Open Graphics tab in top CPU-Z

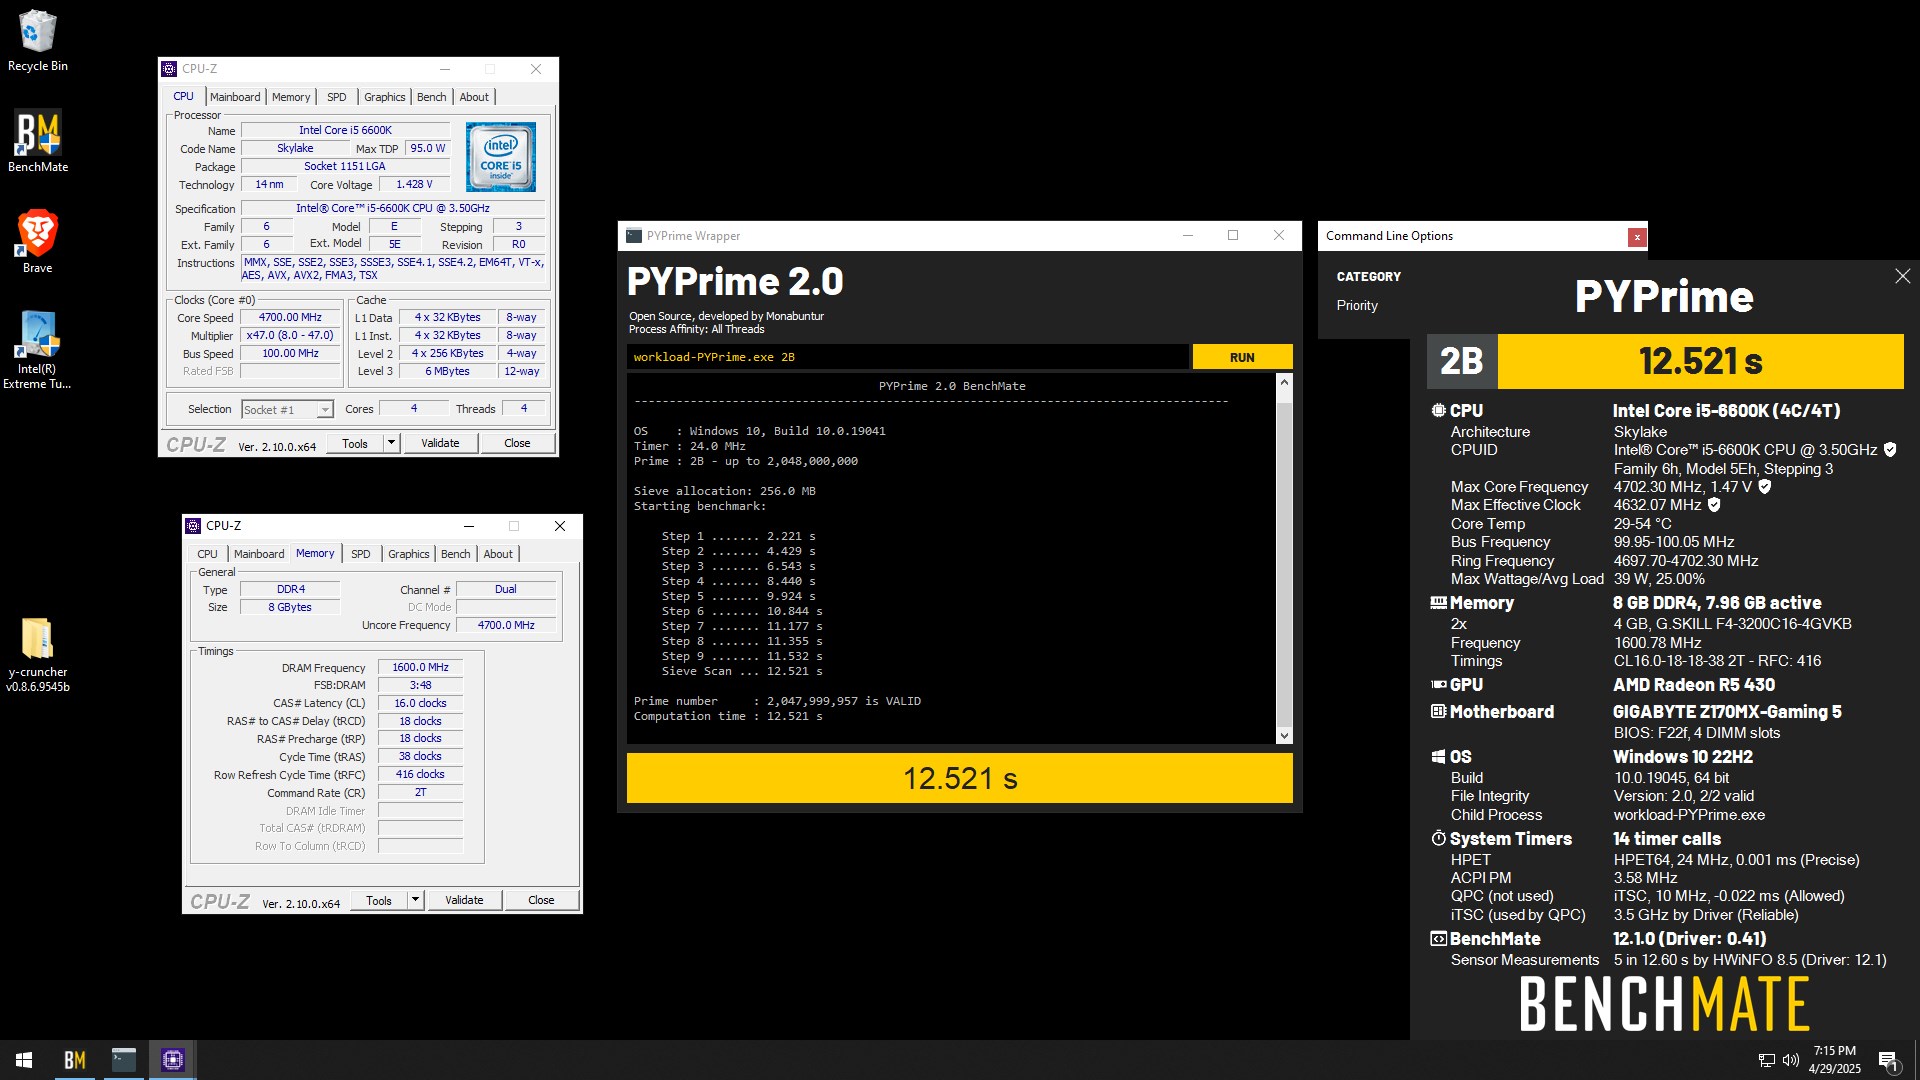click(385, 97)
